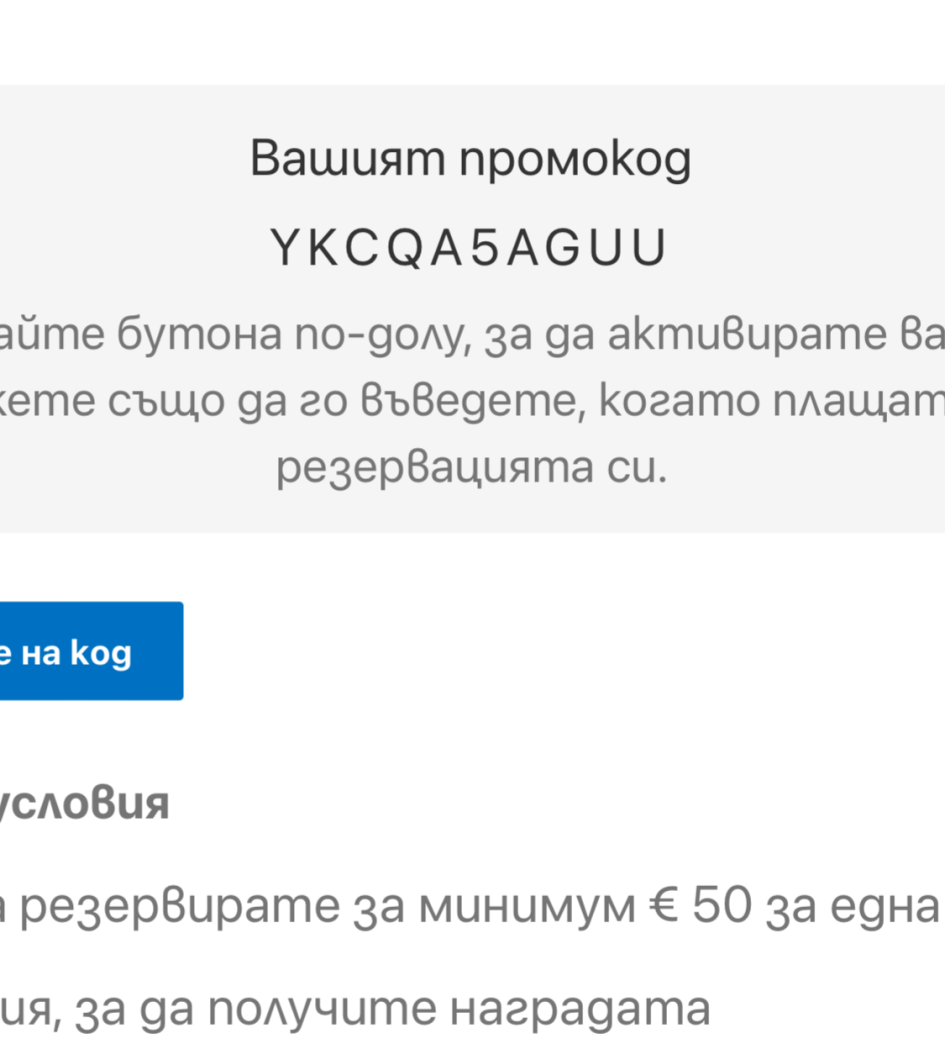This screenshot has width=945, height=1040.
Task: Click the 'Вашият промокод' heading
Action: coord(470,159)
